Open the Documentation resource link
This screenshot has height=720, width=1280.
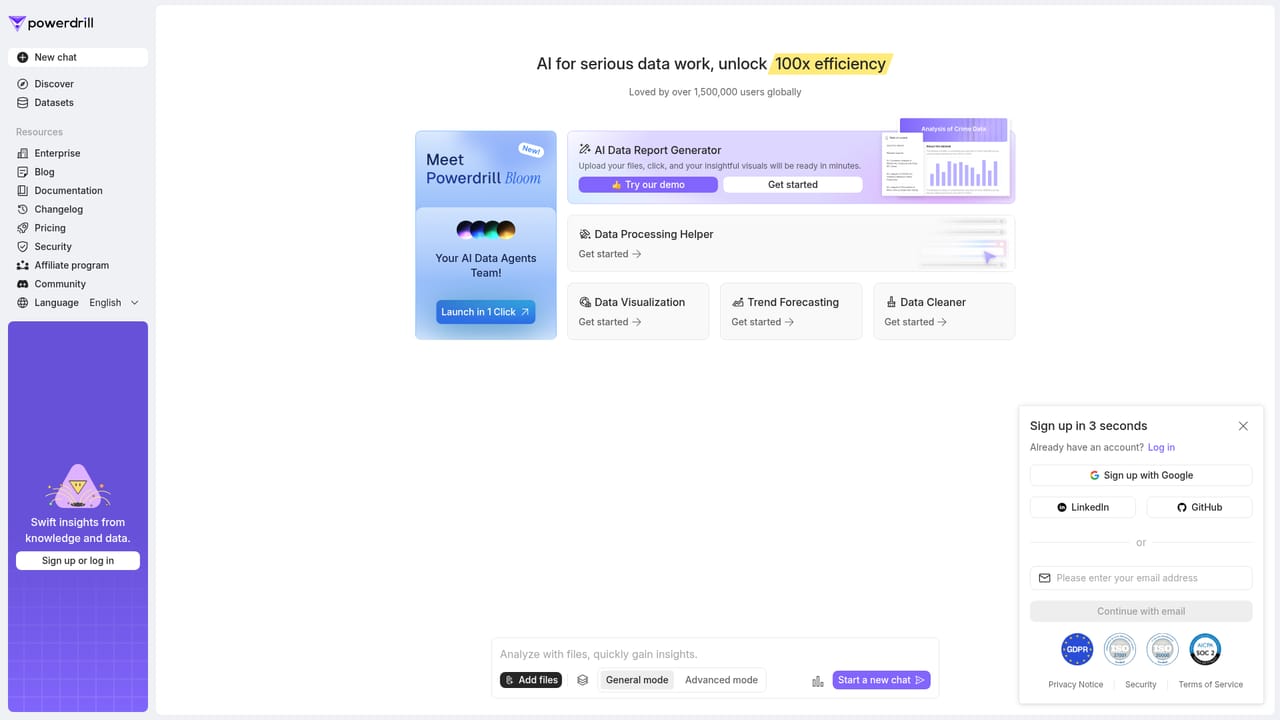tap(78, 191)
